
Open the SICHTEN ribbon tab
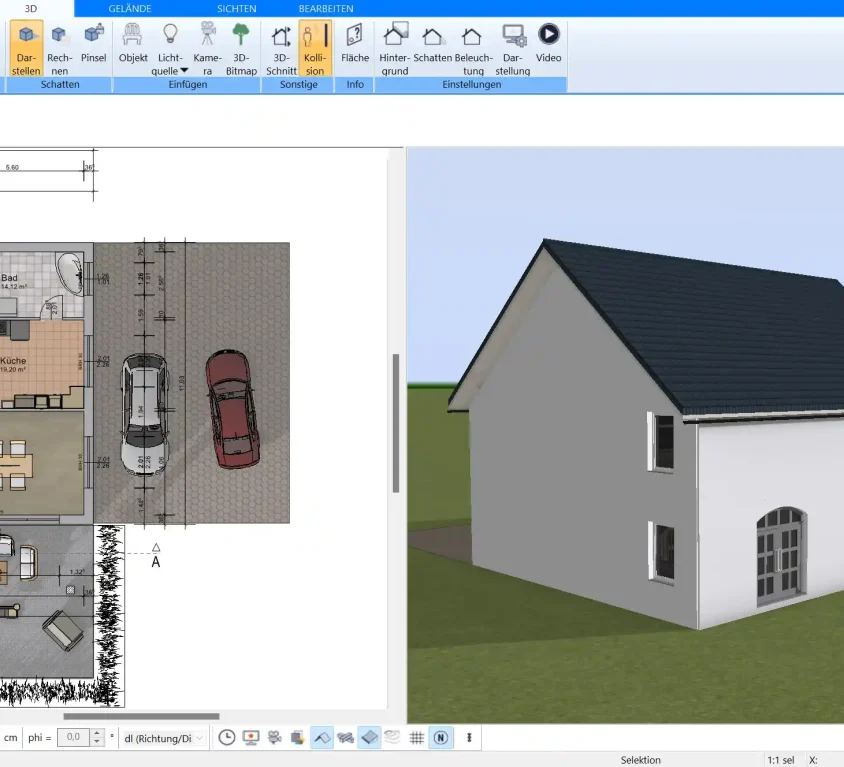click(236, 9)
